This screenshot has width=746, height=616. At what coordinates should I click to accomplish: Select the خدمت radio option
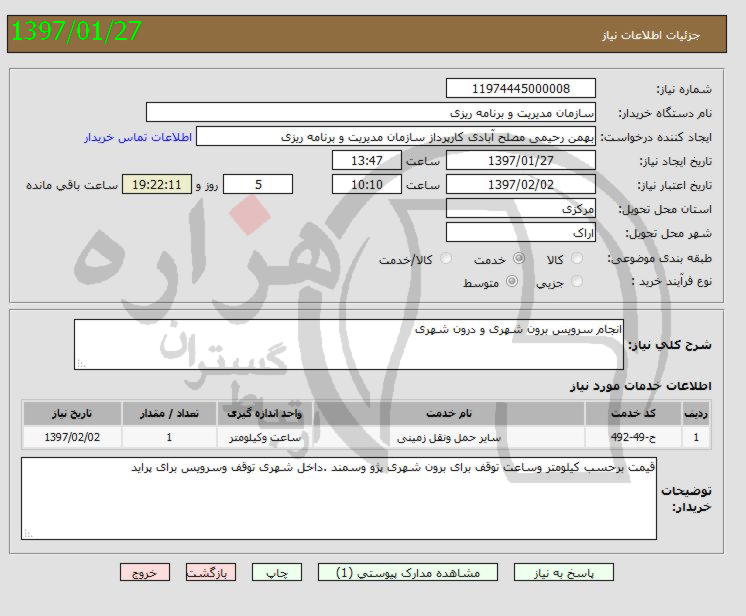tap(516, 260)
